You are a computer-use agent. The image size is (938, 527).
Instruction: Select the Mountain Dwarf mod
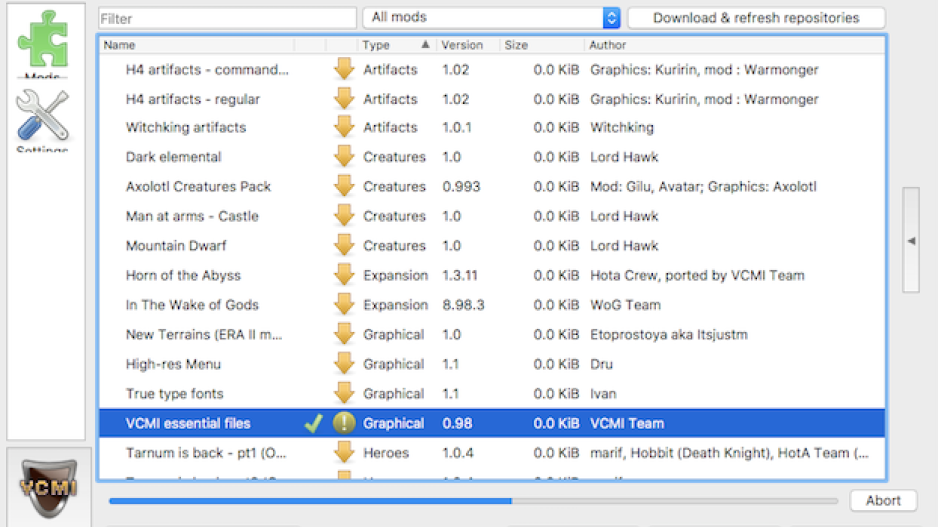176,246
